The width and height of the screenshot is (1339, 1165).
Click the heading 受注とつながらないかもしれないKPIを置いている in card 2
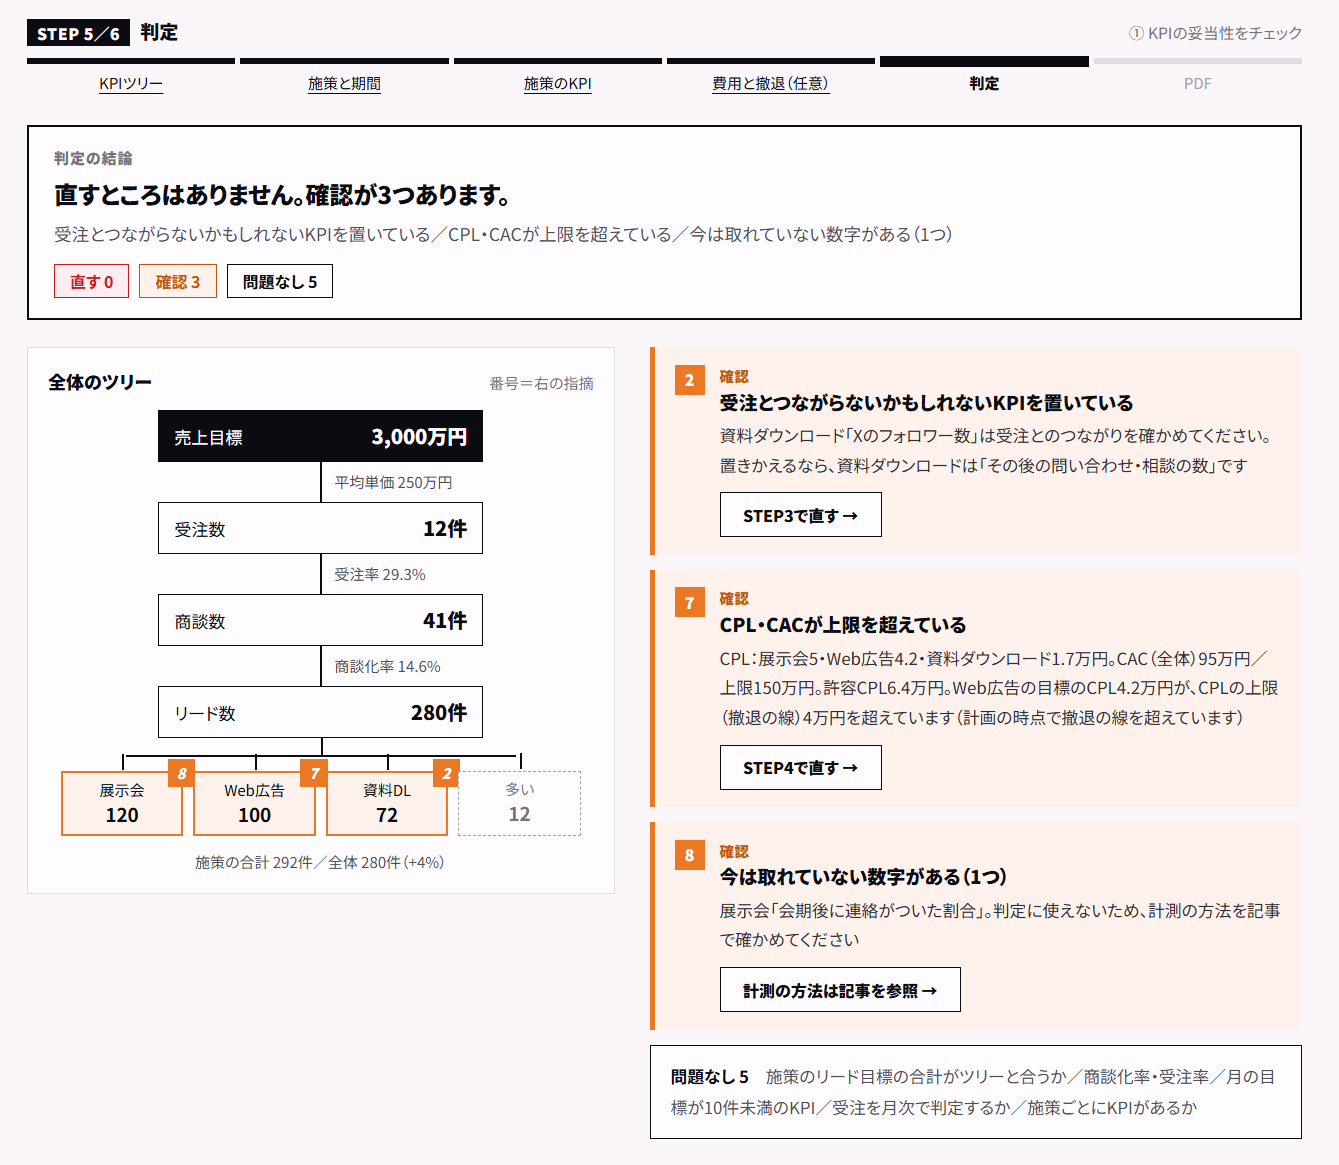click(x=927, y=403)
